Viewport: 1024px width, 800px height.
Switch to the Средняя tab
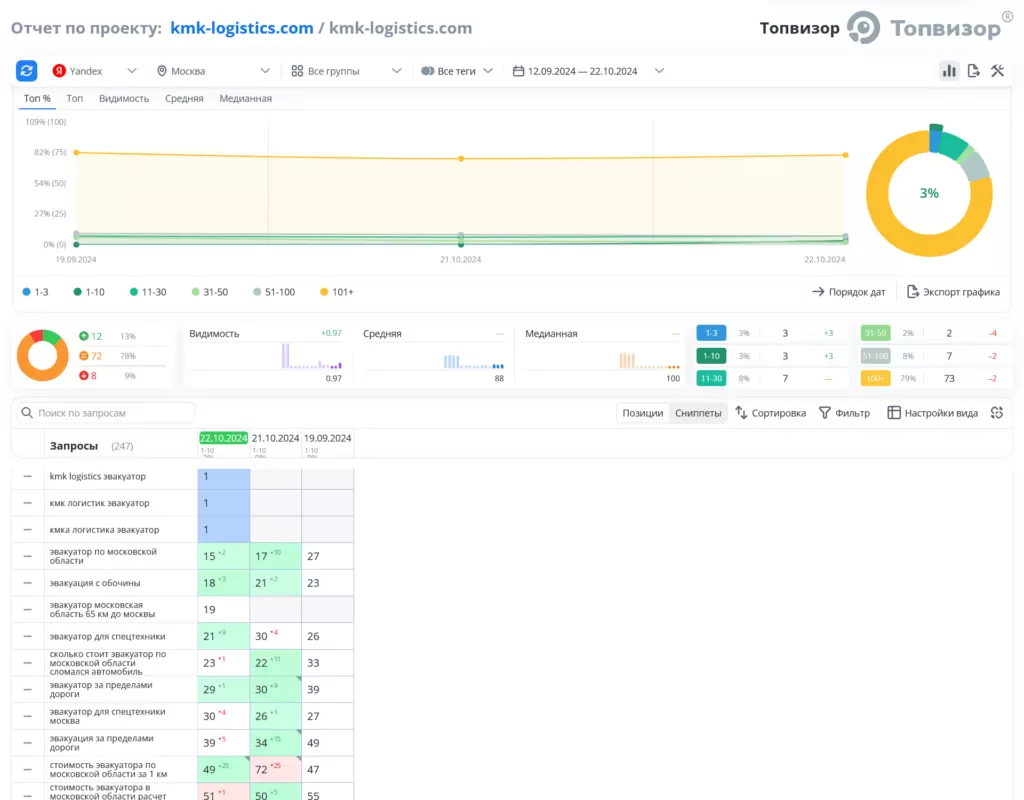(x=184, y=99)
